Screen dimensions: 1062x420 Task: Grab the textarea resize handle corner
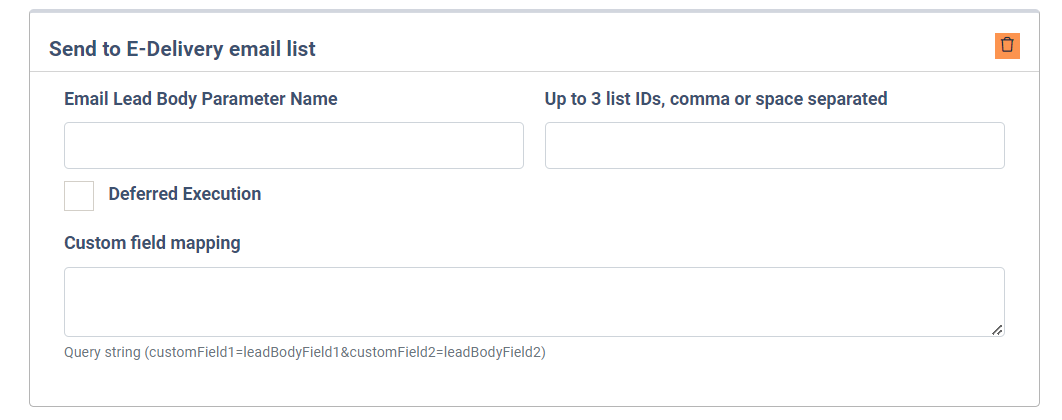(997, 330)
